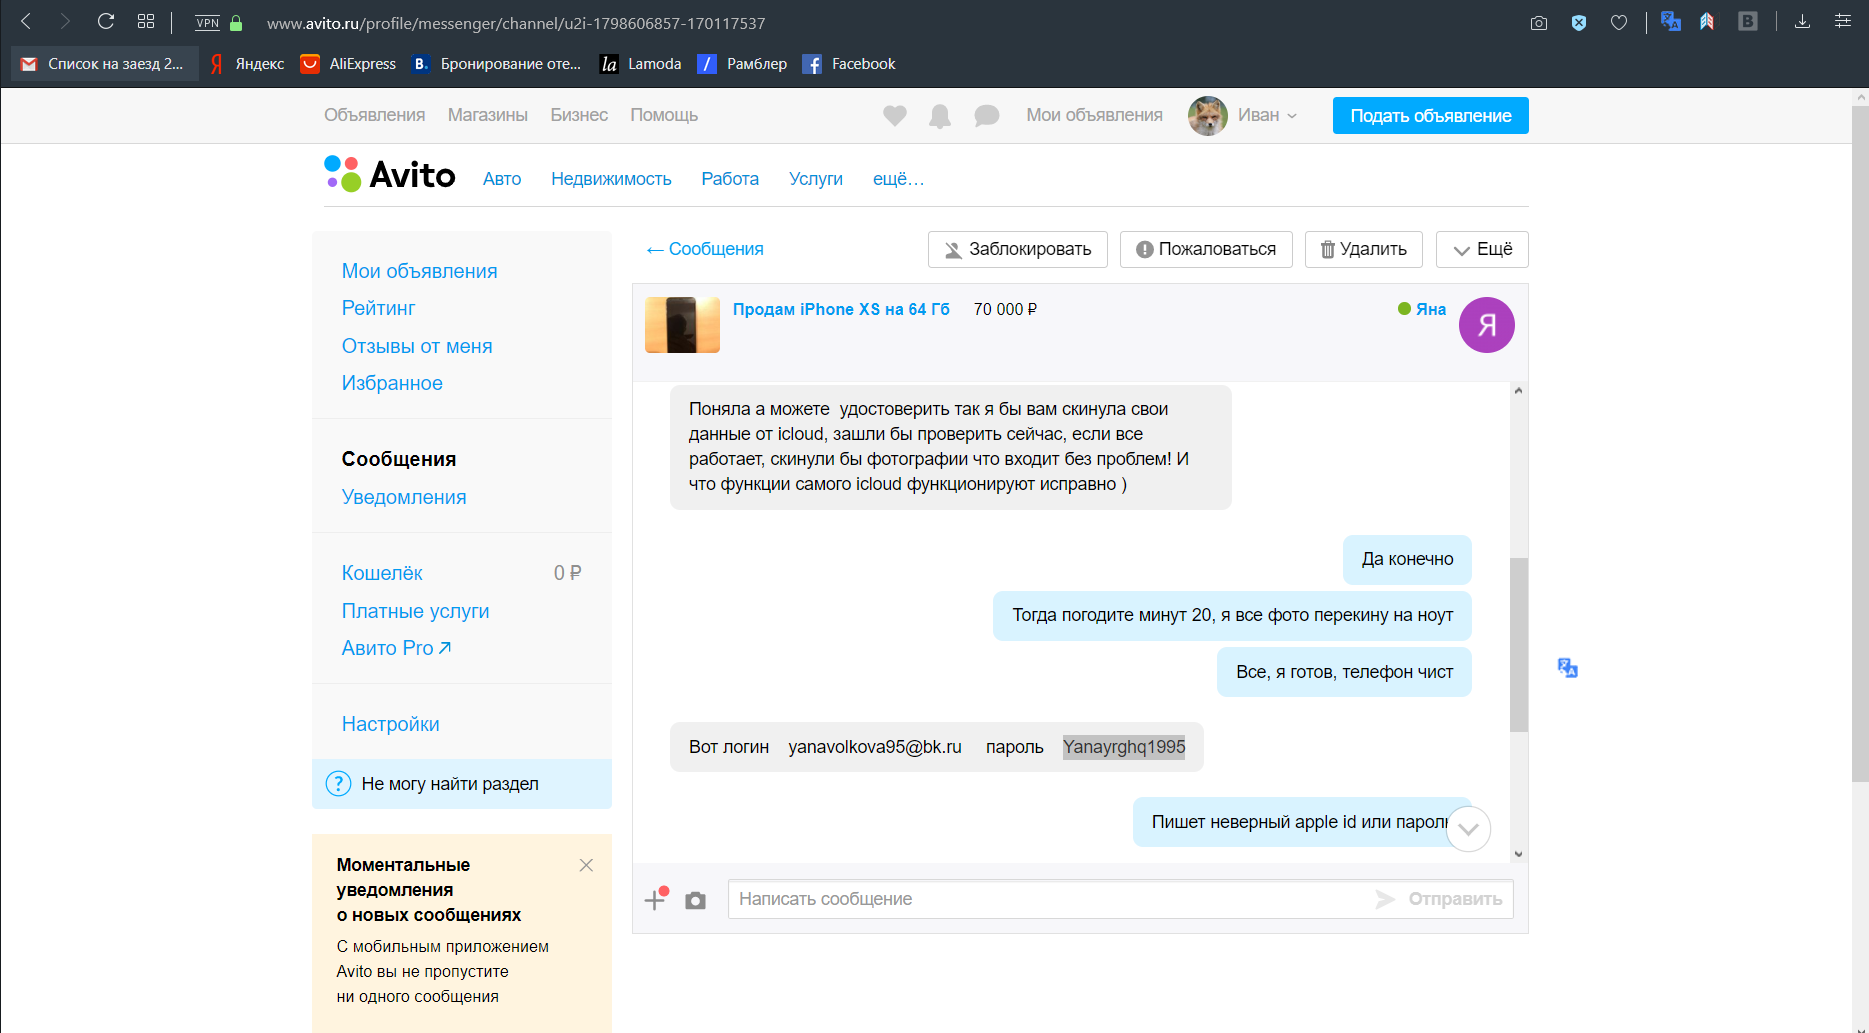
Task: Focus the 'Написать сообщение' input field
Action: [x=1050, y=899]
